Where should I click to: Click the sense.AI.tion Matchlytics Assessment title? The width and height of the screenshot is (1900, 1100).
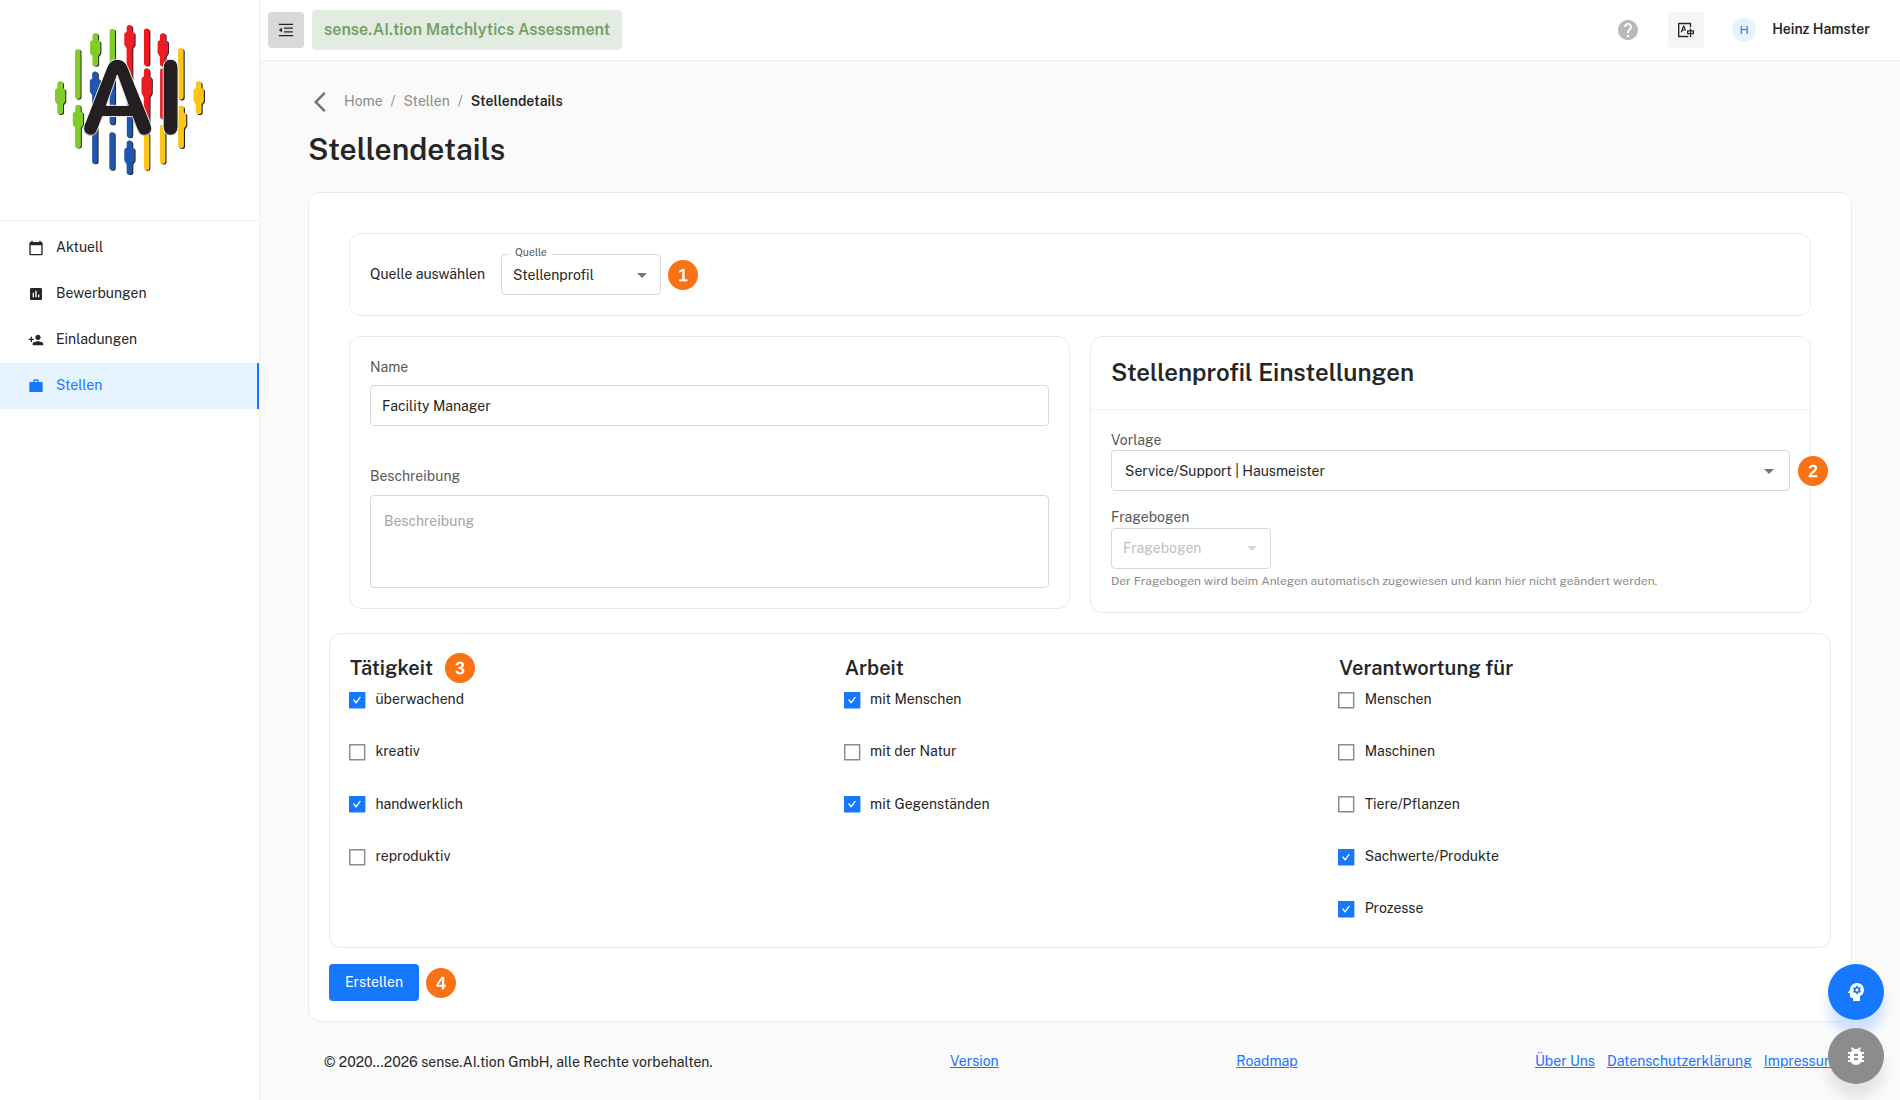click(467, 30)
